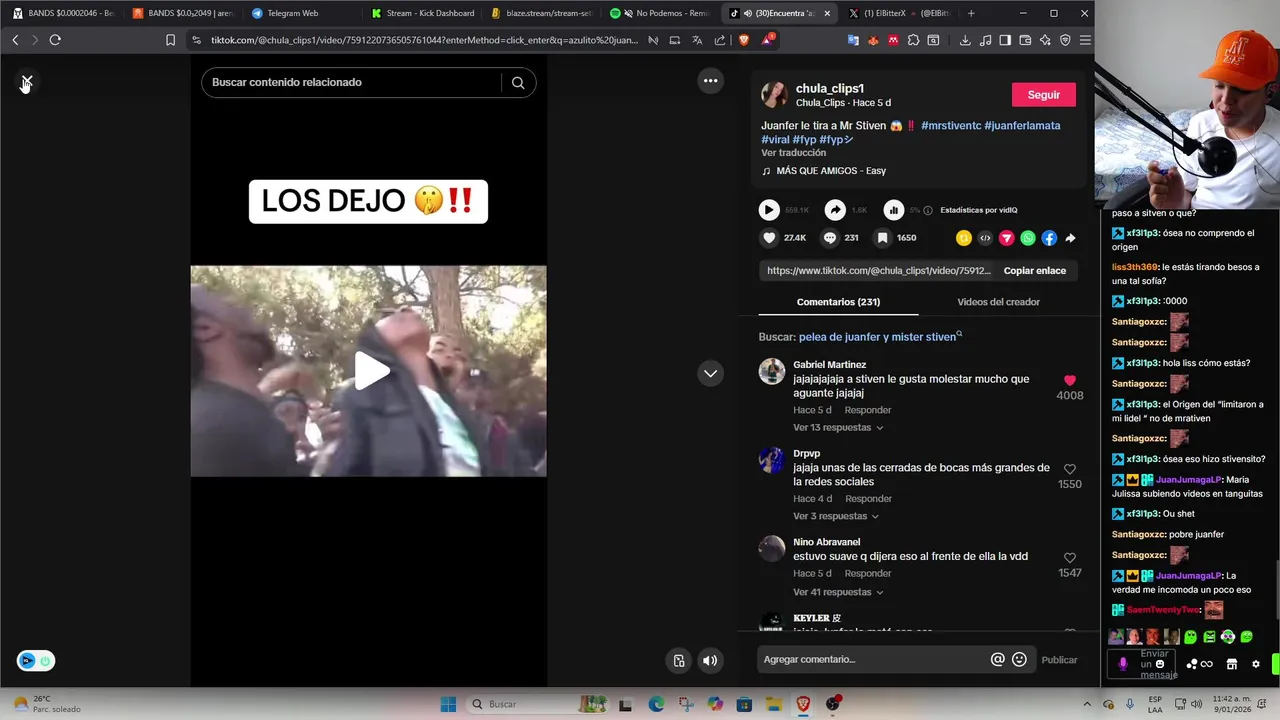This screenshot has height=720, width=1280.
Task: Click the @ mention icon in comment box
Action: [997, 660]
